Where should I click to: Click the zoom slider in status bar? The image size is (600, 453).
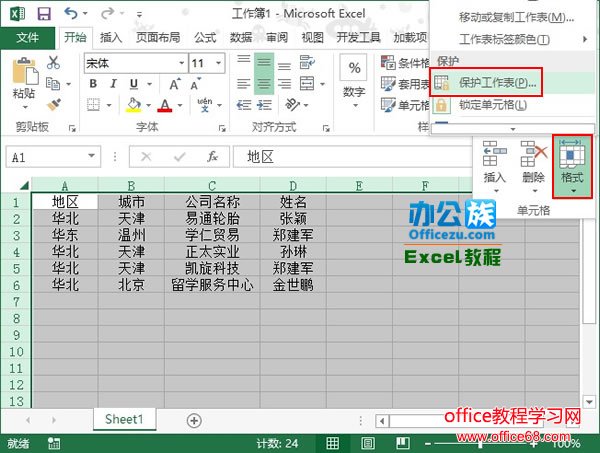481,444
